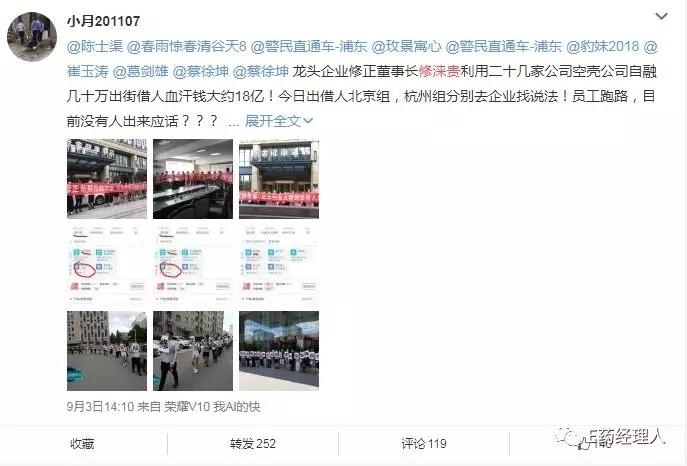Open the @崔玉涛 mention
The width and height of the screenshot is (687, 466).
88,71
